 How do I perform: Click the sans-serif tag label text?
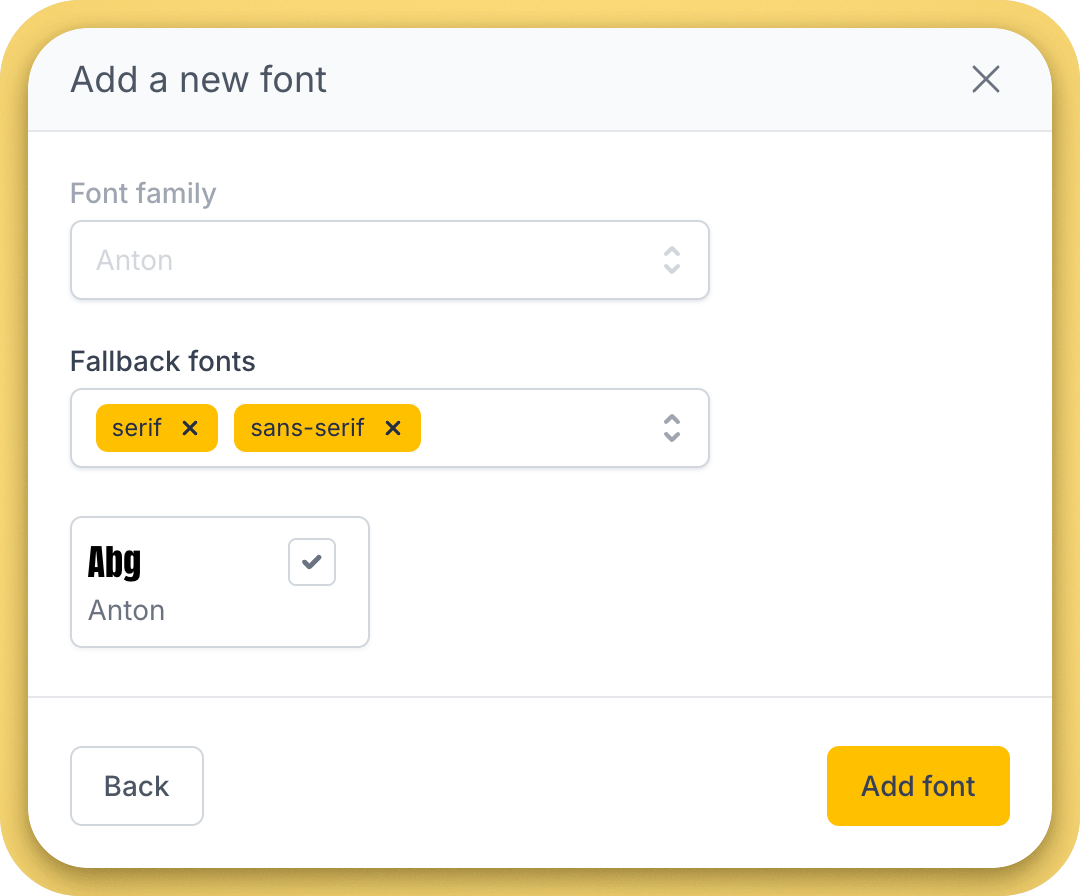[307, 428]
